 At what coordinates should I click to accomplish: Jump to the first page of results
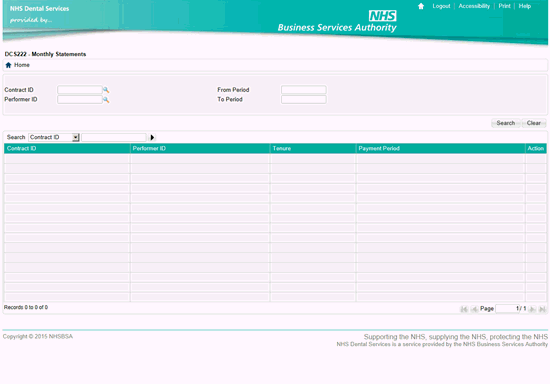464,309
